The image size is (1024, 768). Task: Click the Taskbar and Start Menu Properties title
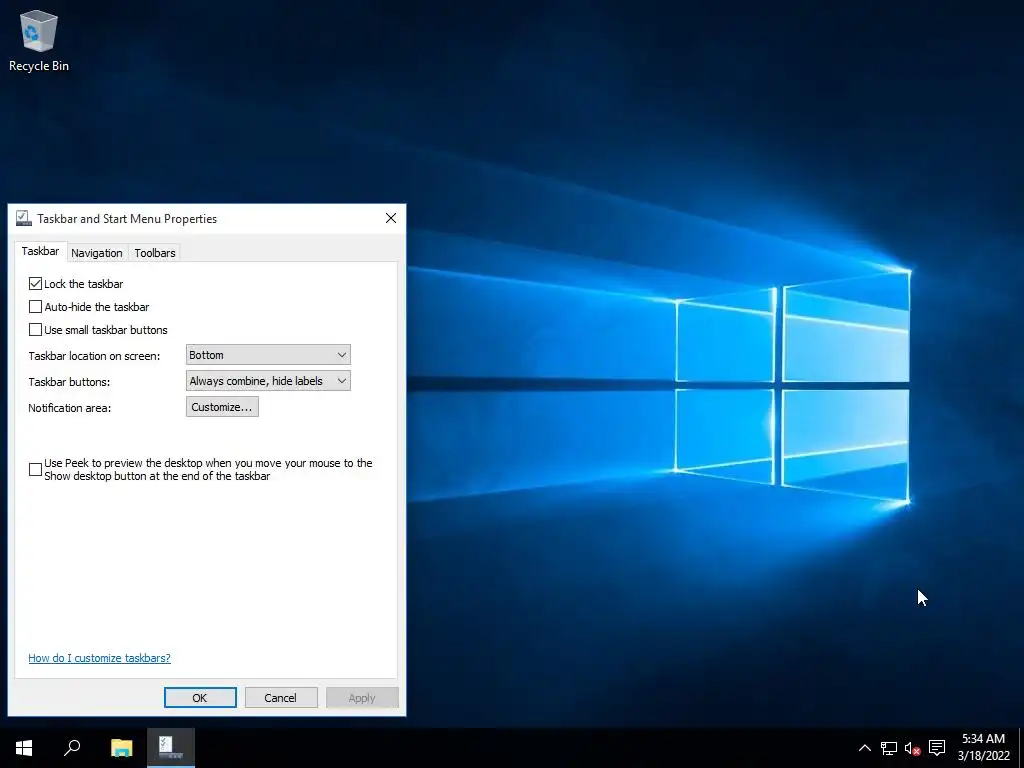[127, 219]
